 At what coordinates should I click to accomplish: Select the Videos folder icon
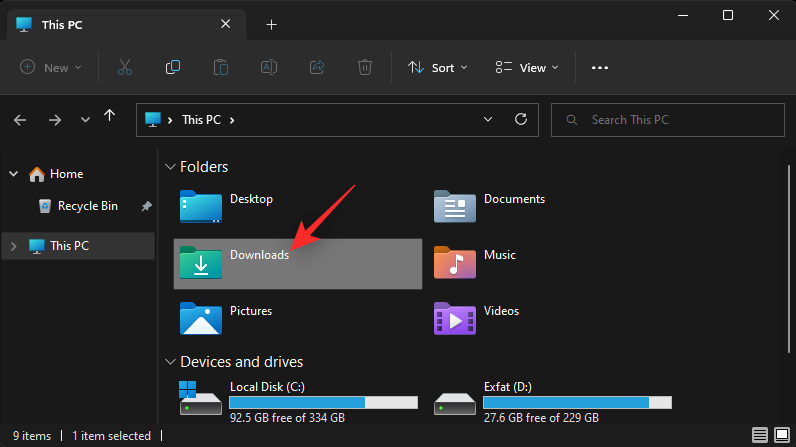[454, 318]
